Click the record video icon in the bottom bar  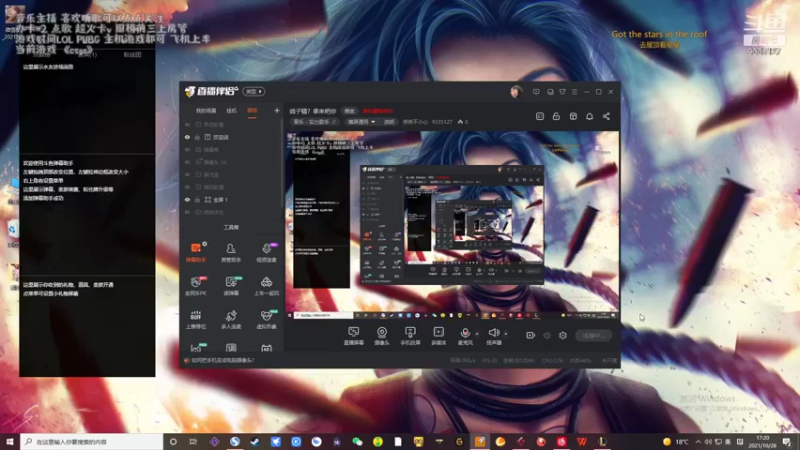click(530, 335)
